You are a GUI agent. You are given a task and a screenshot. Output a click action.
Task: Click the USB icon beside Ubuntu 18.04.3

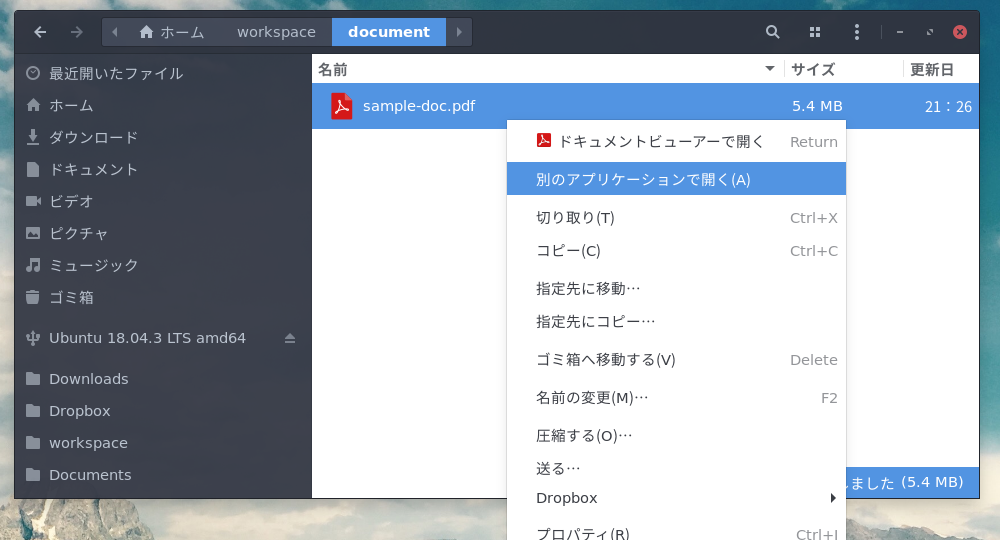[33, 338]
